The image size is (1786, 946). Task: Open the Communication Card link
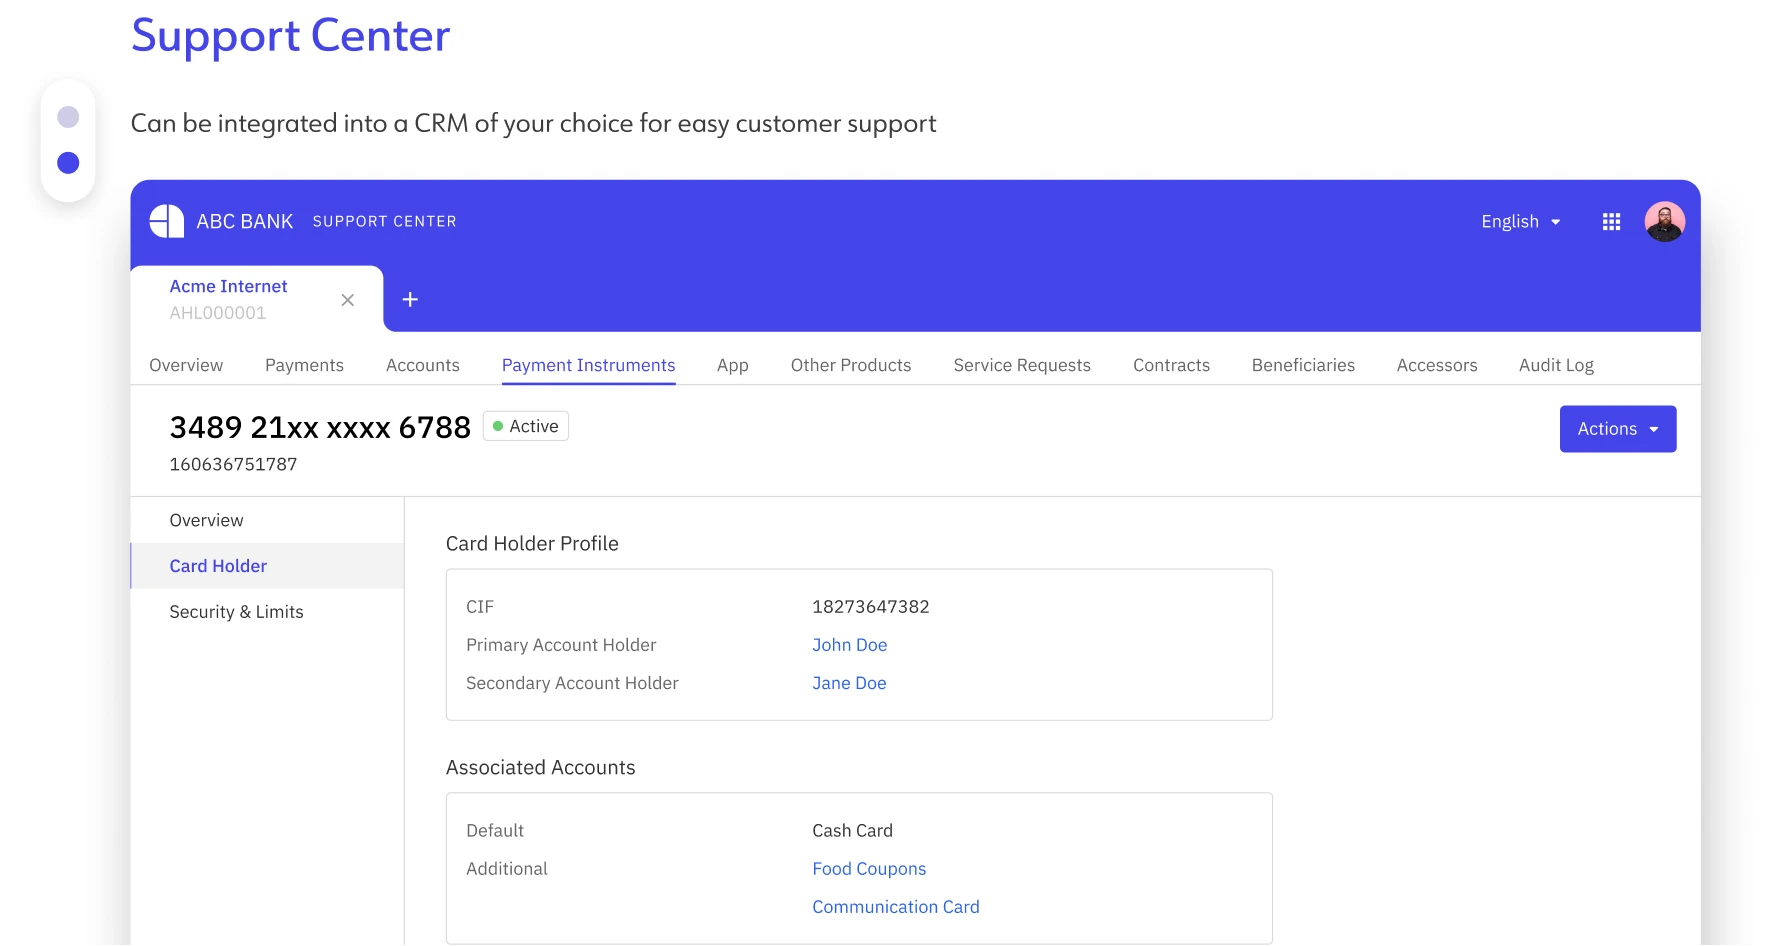coord(895,908)
